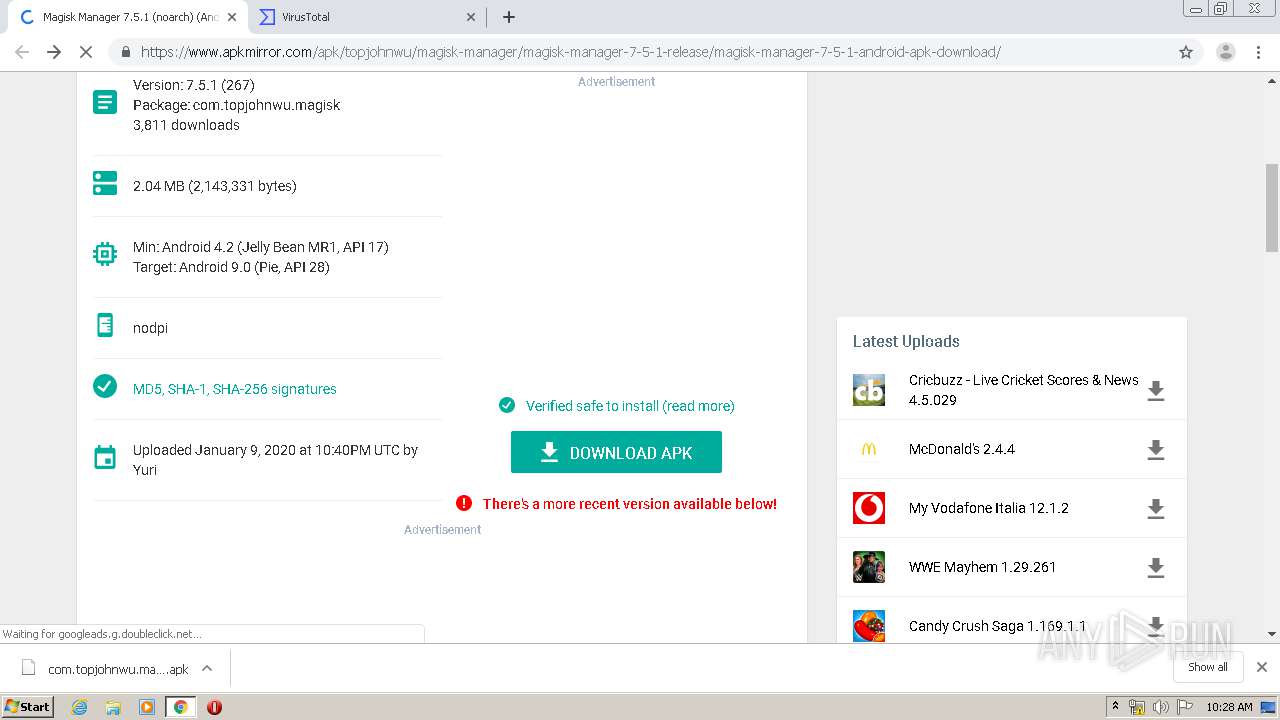
Task: Open volume control in system tray
Action: [1160, 707]
